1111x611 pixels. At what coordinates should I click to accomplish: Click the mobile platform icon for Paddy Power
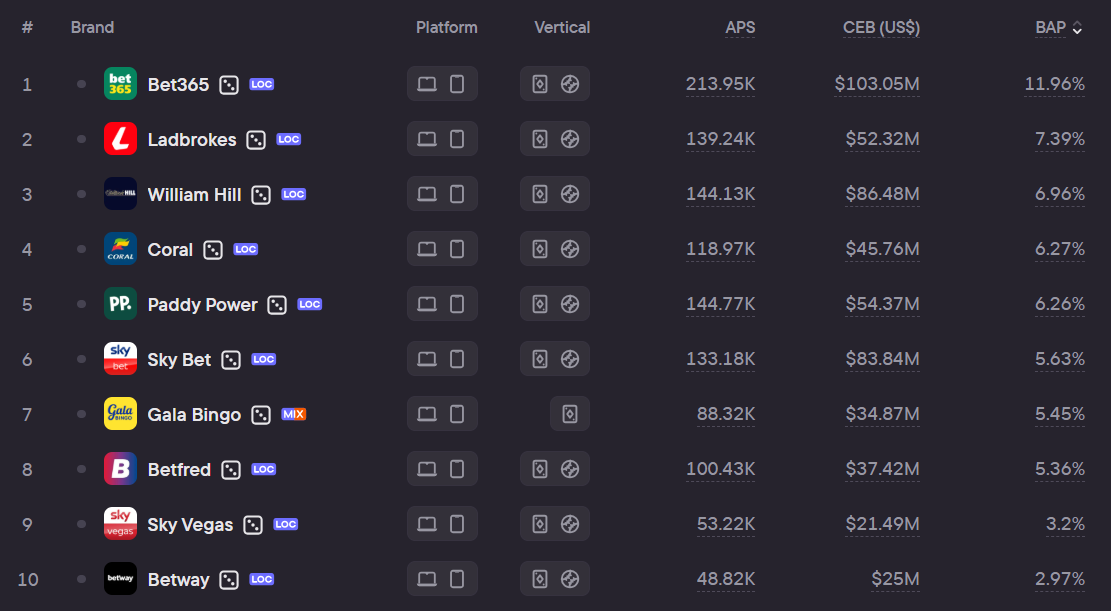tap(457, 304)
